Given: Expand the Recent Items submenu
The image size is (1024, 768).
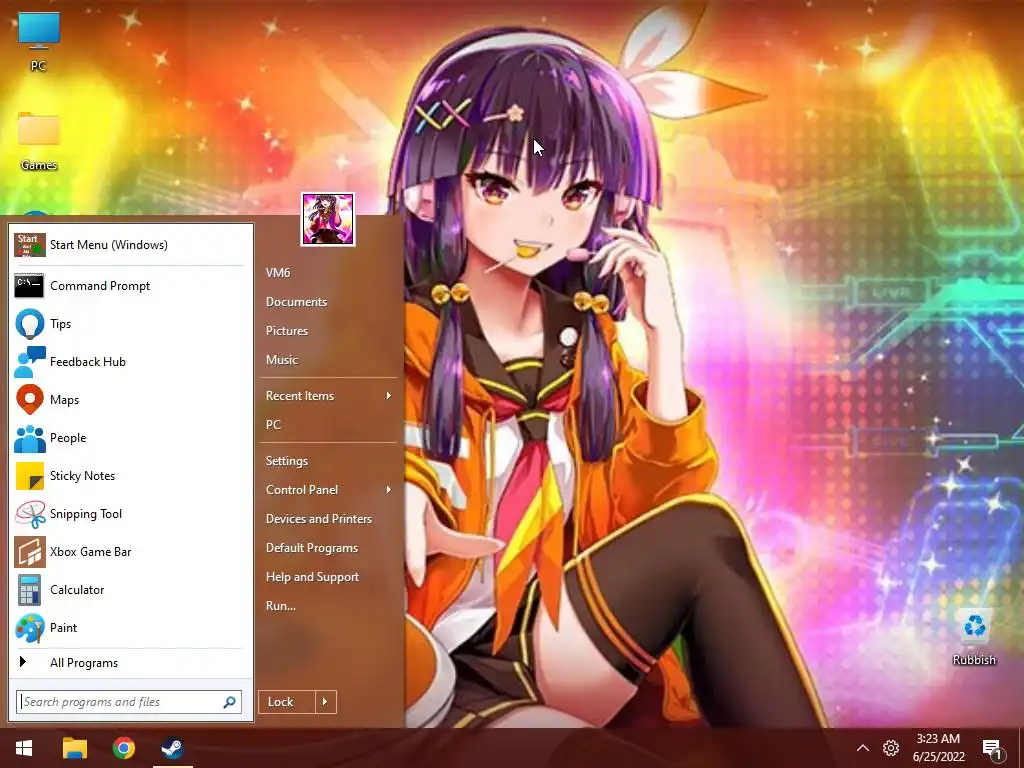Looking at the screenshot, I should coord(328,396).
